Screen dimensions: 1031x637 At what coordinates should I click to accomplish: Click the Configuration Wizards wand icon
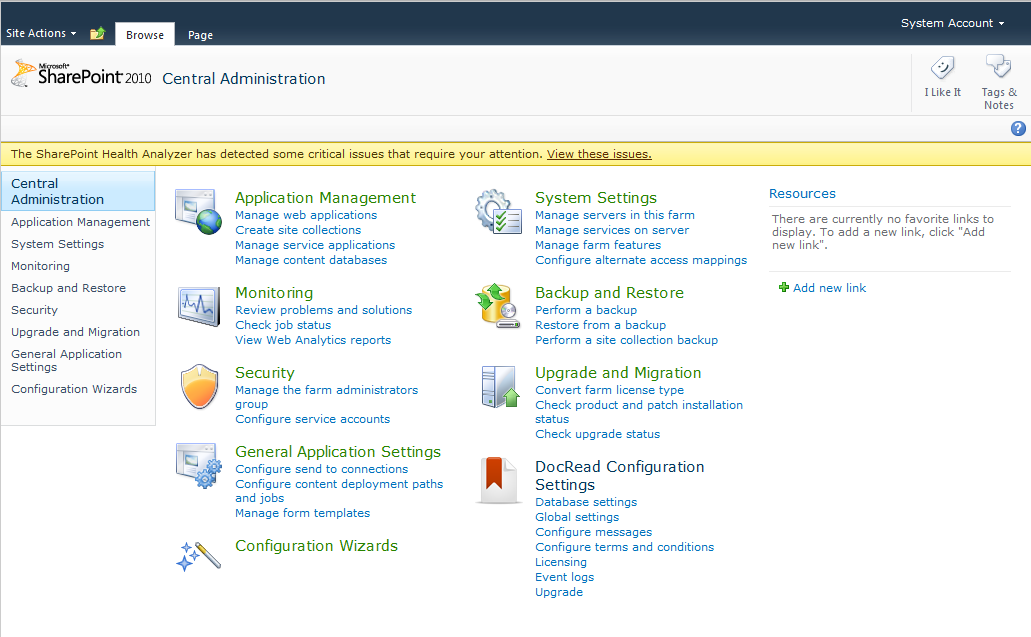[198, 556]
